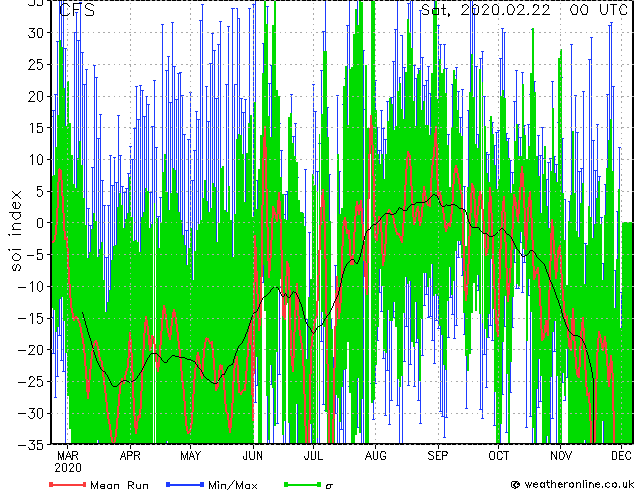Click the blue Min/Max legend line

(185, 484)
